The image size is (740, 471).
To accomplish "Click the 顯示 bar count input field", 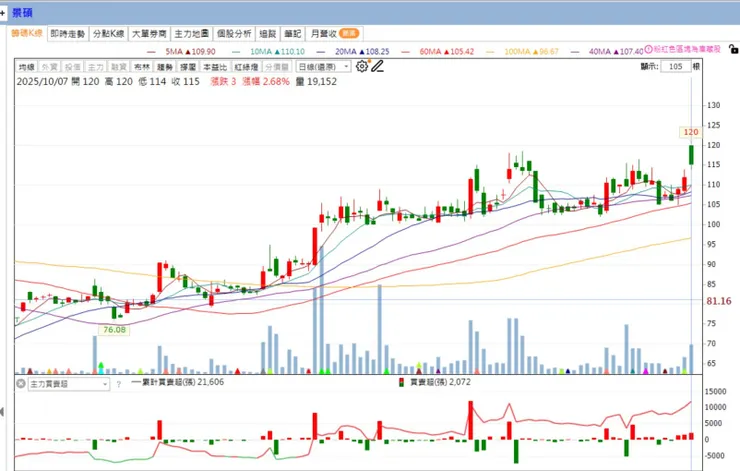I will coord(675,67).
